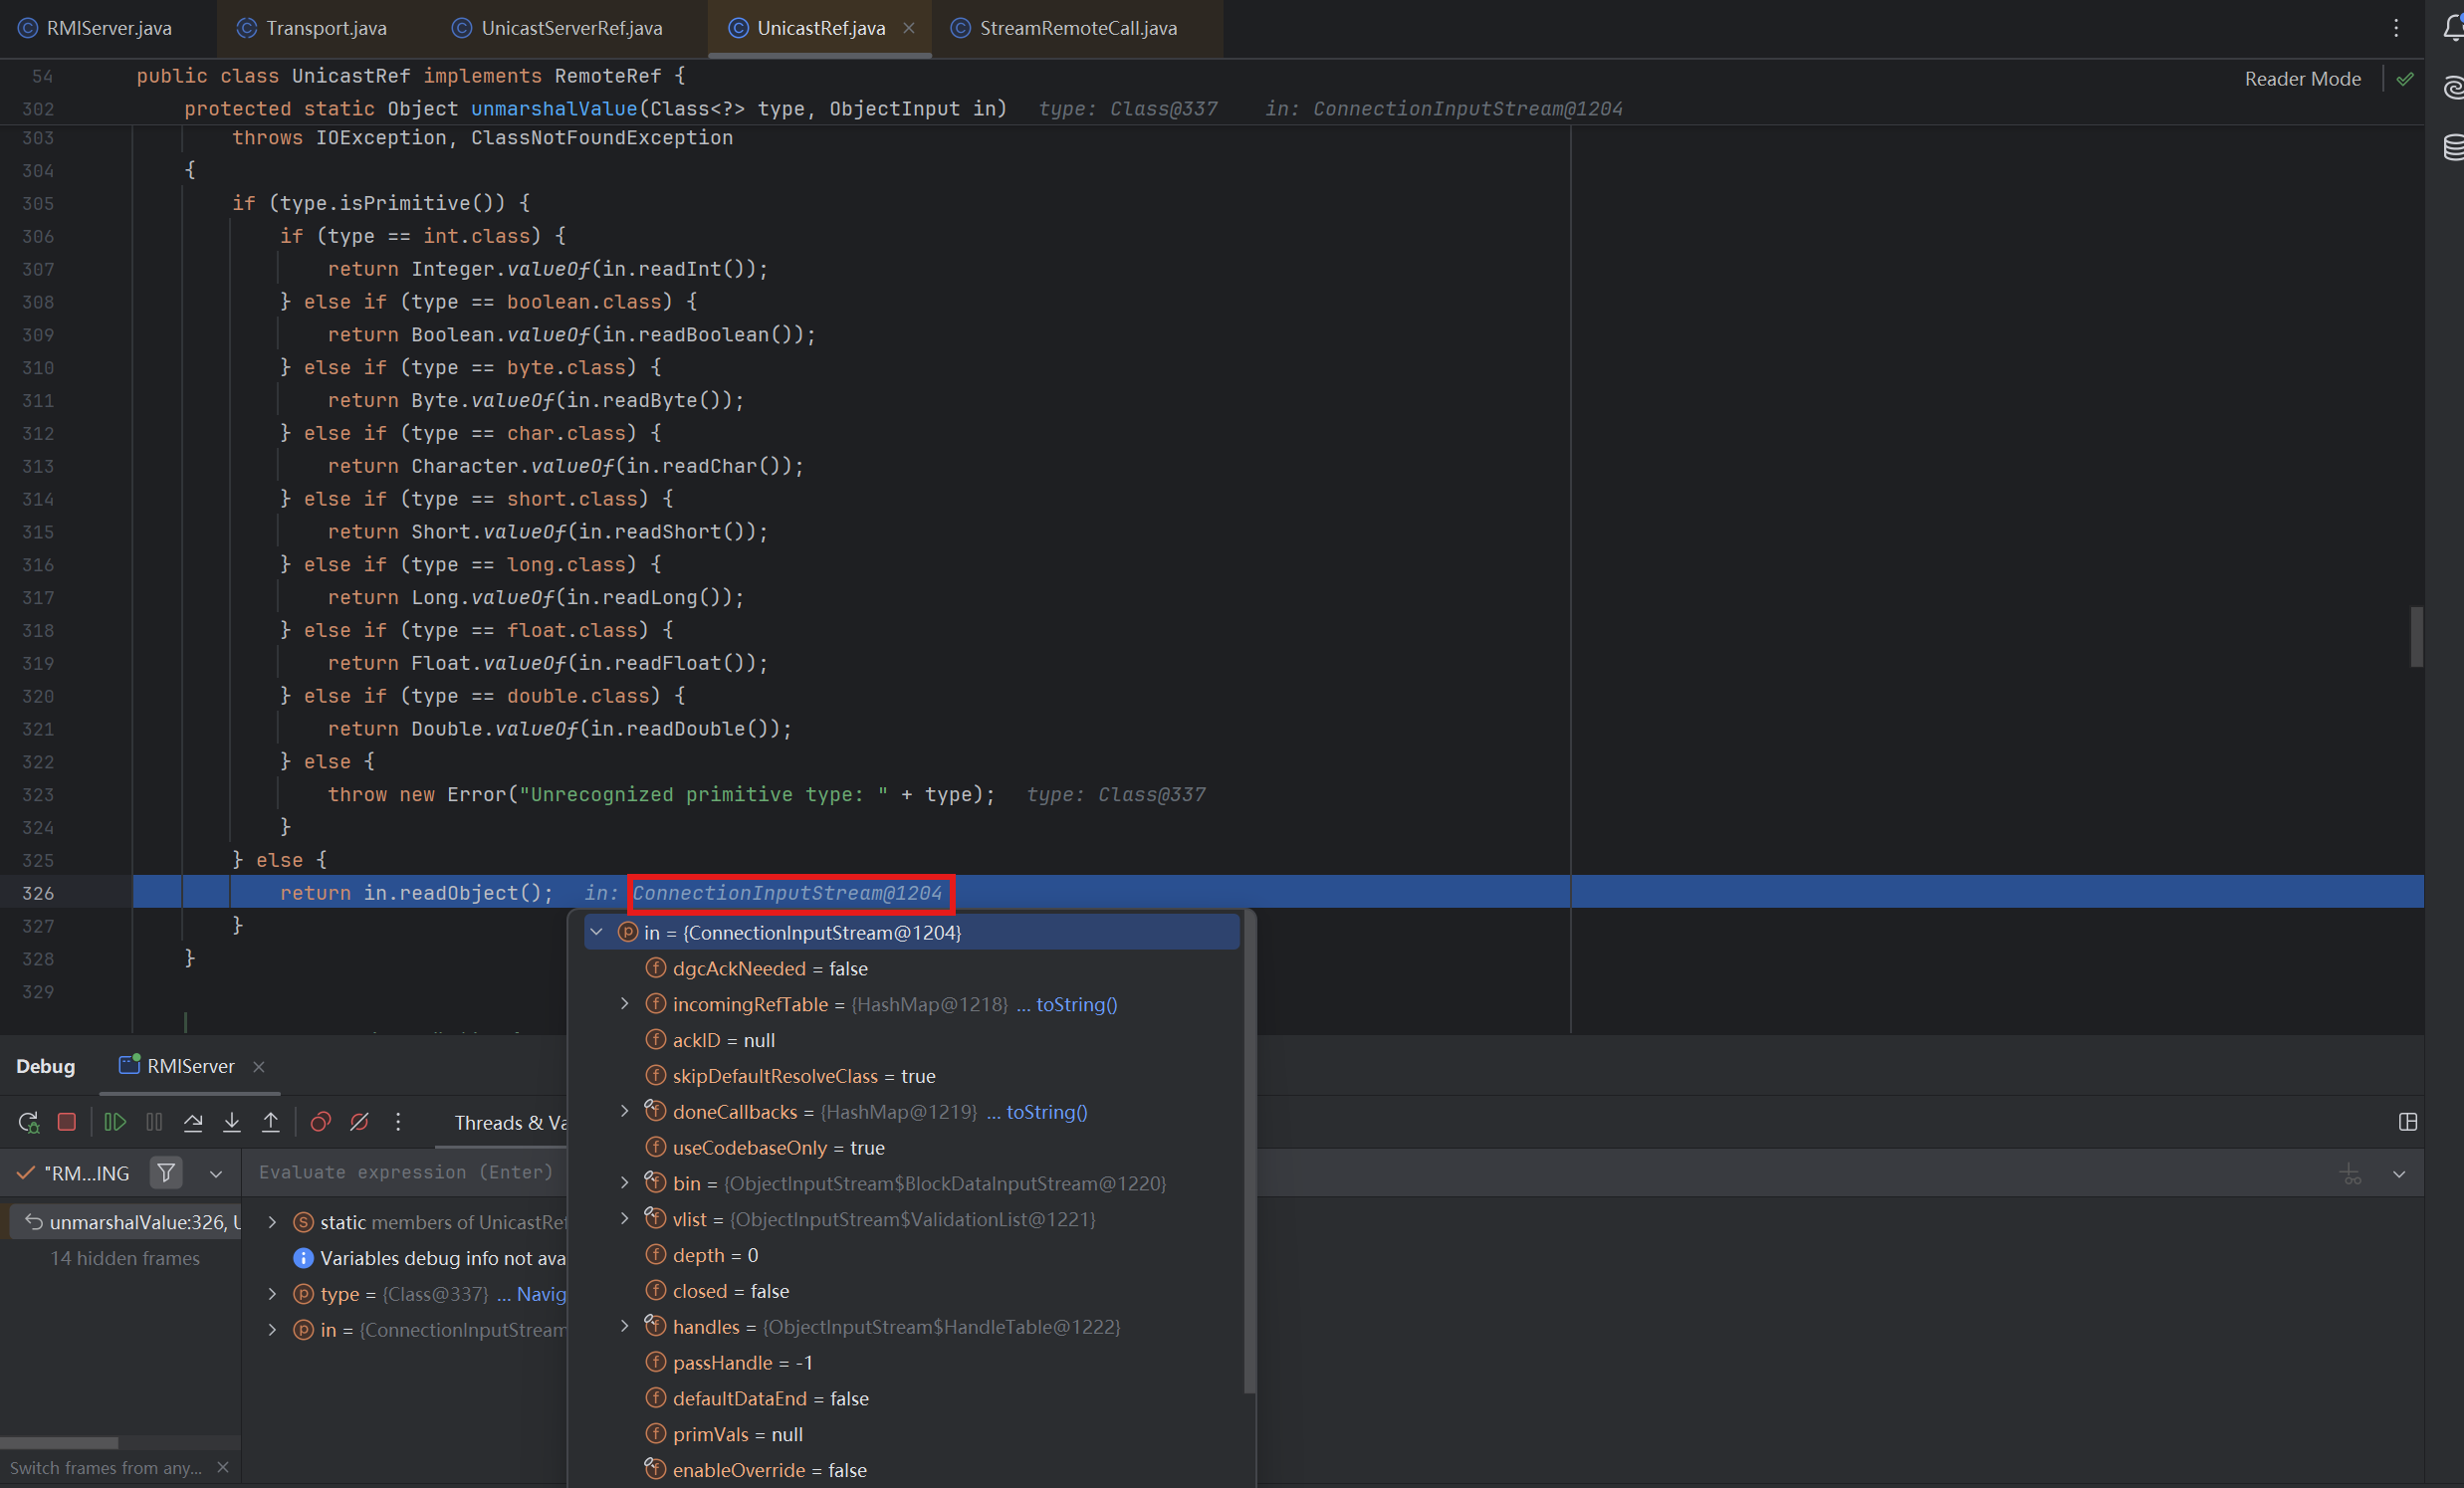Image resolution: width=2464 pixels, height=1488 pixels.
Task: Select the closed = false row
Action: [912, 1291]
